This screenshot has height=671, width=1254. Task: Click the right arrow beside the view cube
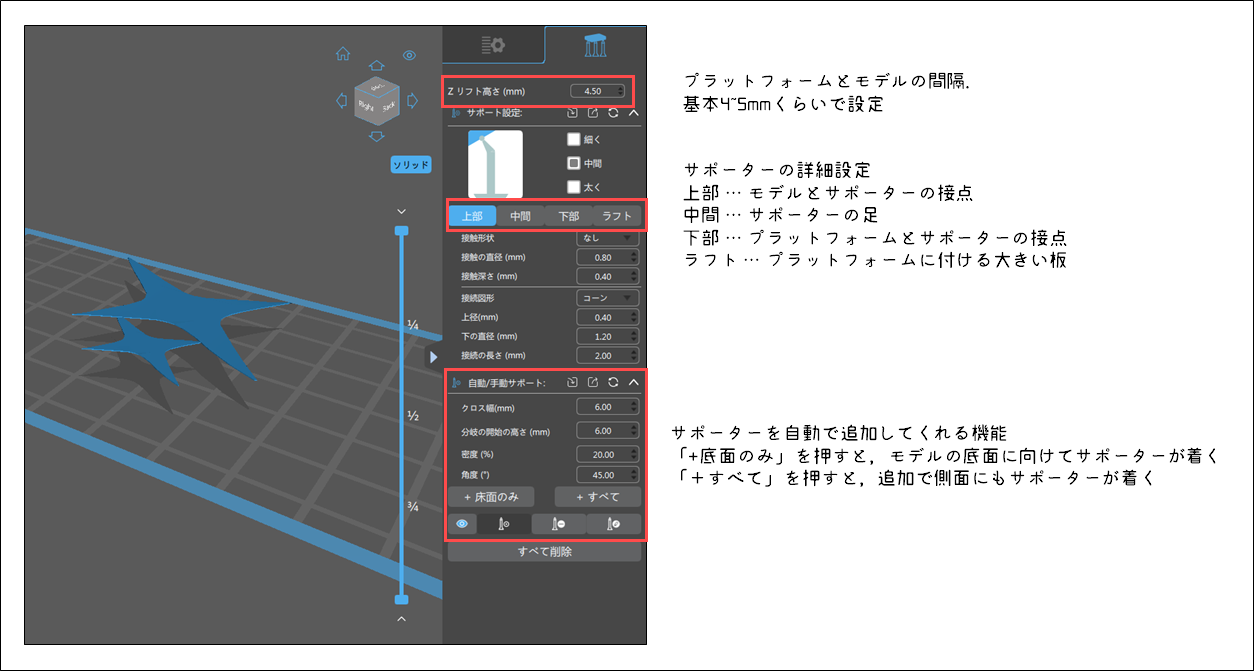(411, 101)
